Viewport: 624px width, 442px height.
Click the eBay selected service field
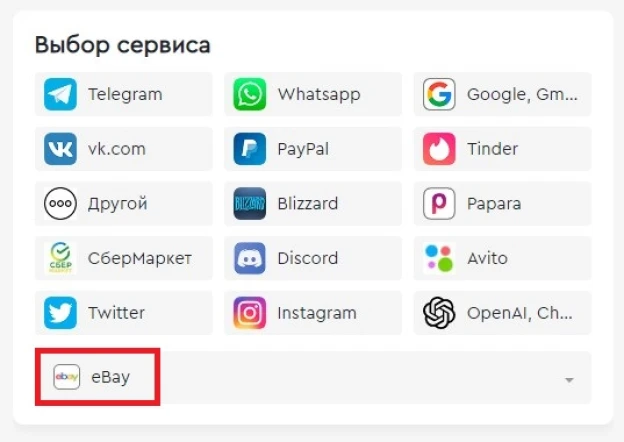(313, 377)
